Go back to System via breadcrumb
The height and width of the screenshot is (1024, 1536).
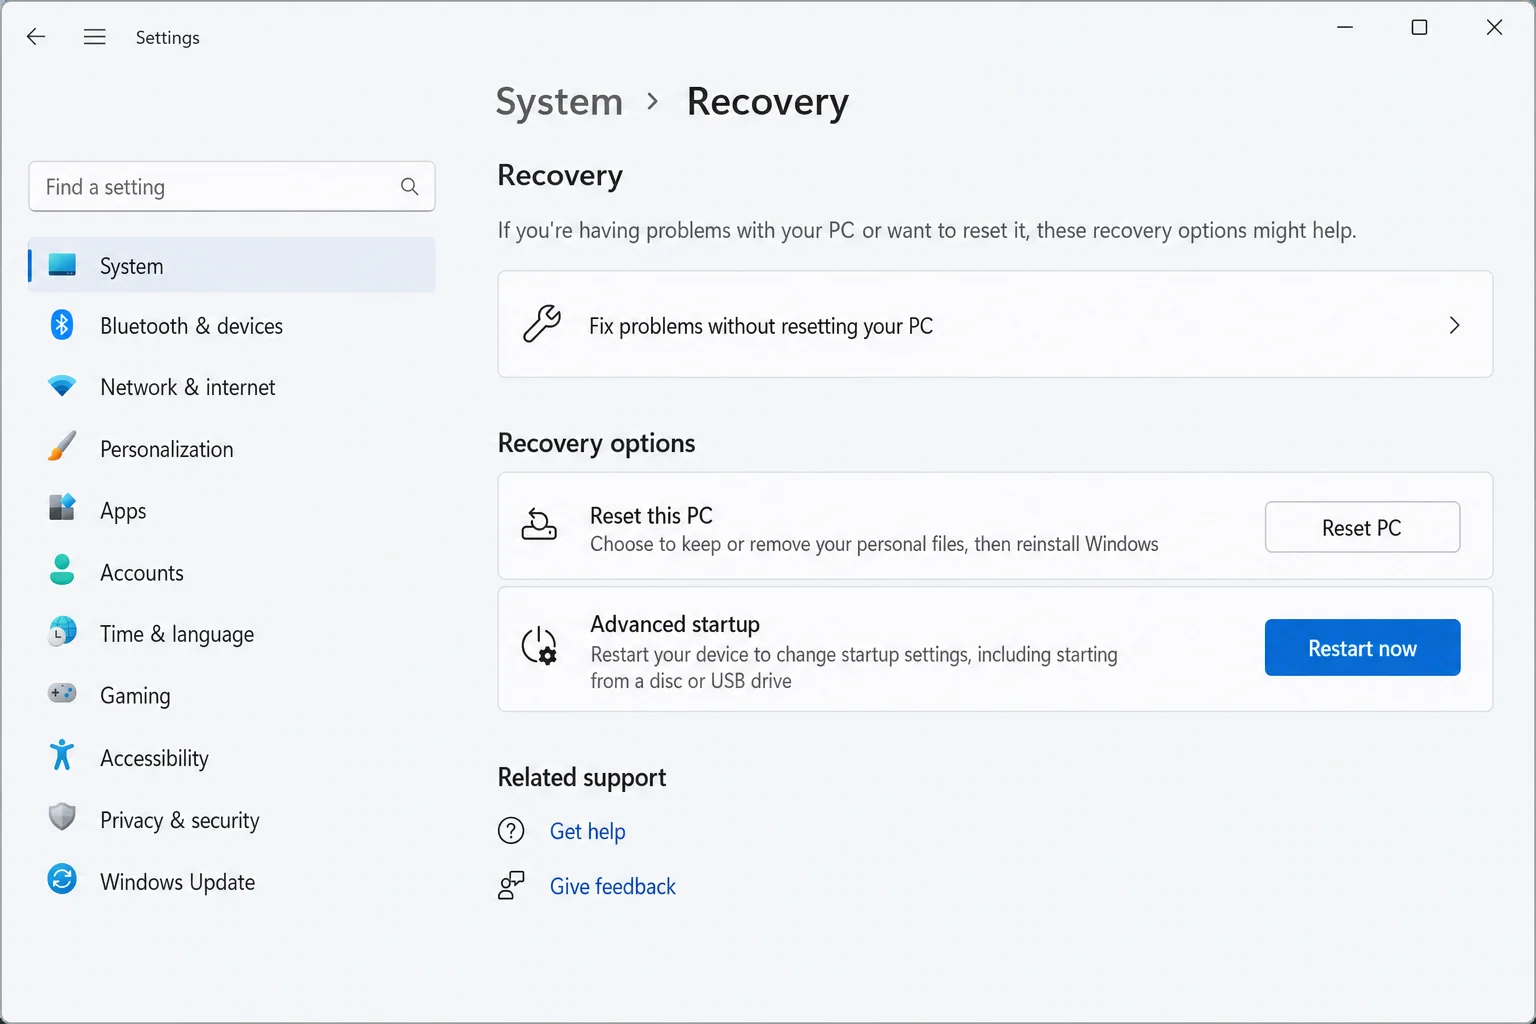coord(559,102)
